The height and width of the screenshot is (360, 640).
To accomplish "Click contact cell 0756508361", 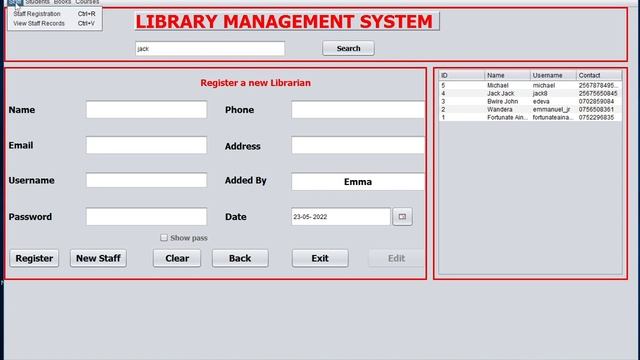I will [599, 109].
